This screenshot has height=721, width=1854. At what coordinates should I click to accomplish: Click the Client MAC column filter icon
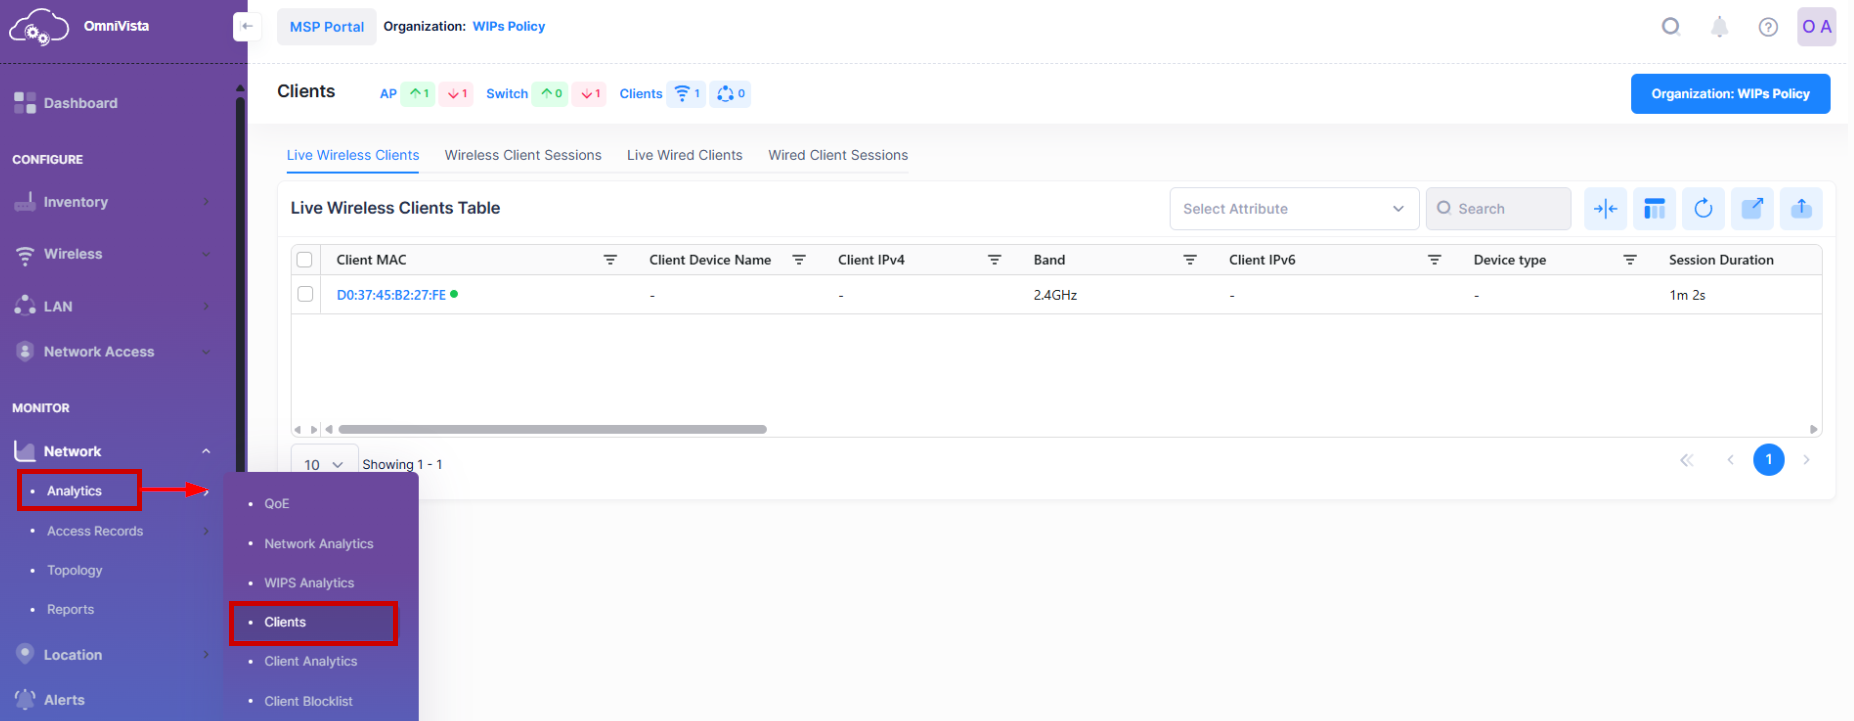pyautogui.click(x=610, y=260)
